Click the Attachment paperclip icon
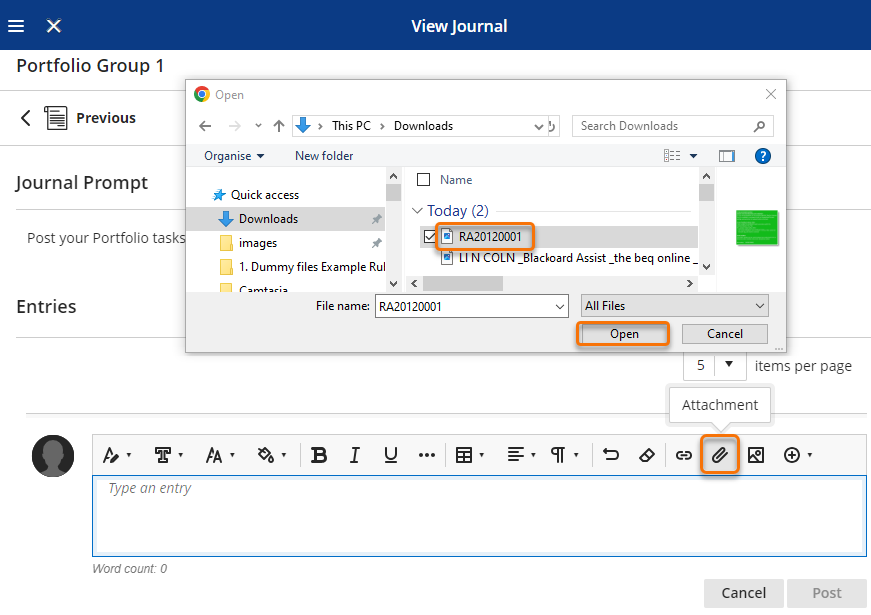Screen dimensions: 871x615 [x=719, y=455]
